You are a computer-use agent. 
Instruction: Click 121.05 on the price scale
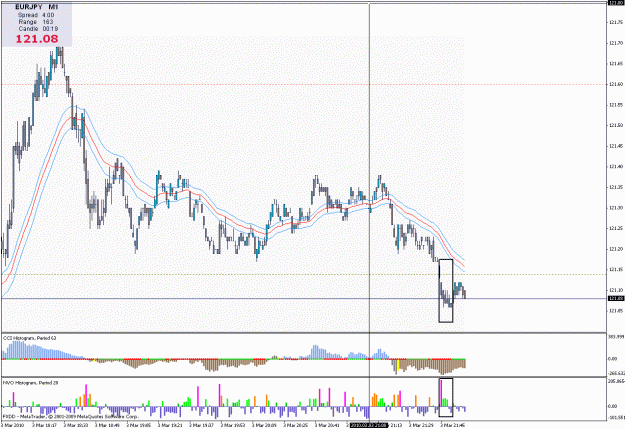click(616, 311)
